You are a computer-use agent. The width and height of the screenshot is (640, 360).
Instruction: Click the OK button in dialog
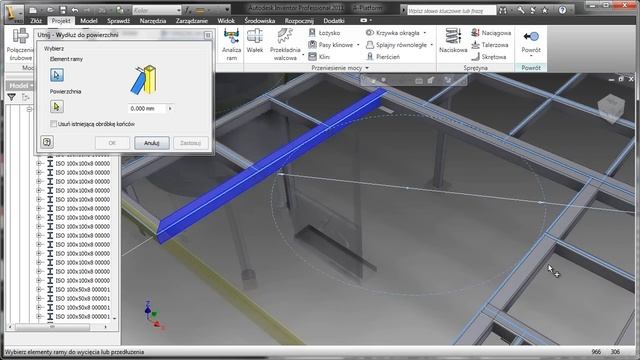click(112, 143)
